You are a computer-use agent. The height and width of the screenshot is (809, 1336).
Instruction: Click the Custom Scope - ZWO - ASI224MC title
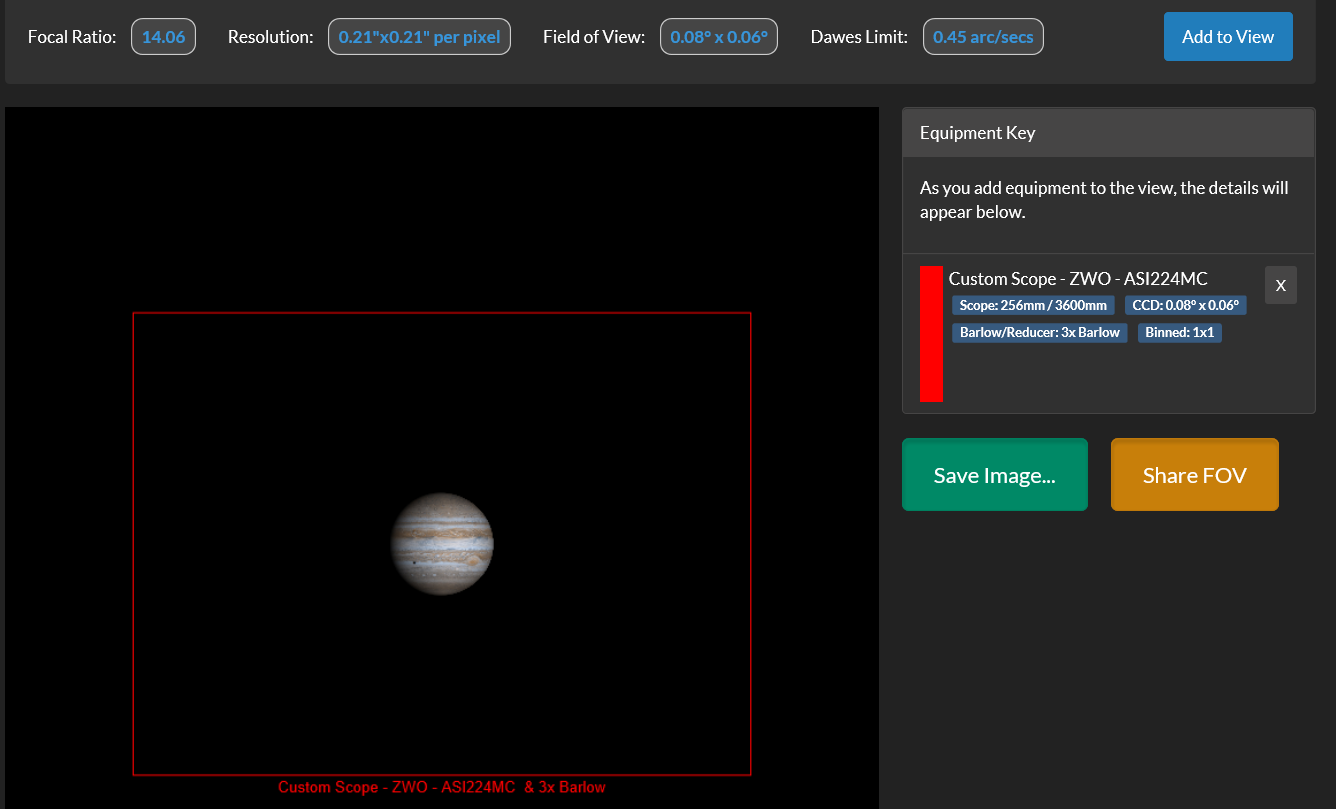[1078, 279]
